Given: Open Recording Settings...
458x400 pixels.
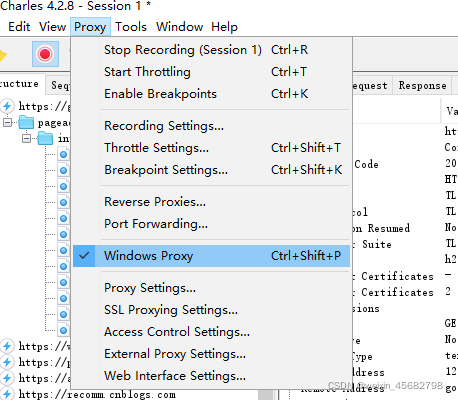Looking at the screenshot, I should coord(211,126).
